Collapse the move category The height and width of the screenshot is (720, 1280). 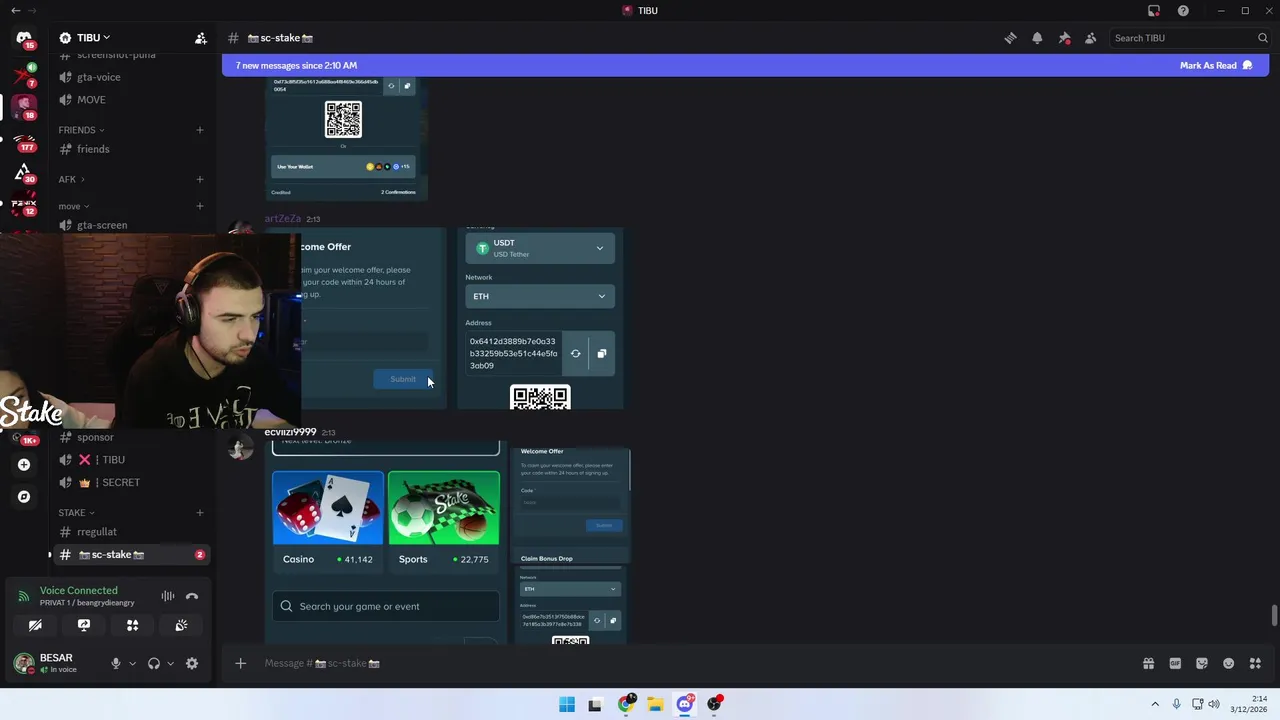74,206
